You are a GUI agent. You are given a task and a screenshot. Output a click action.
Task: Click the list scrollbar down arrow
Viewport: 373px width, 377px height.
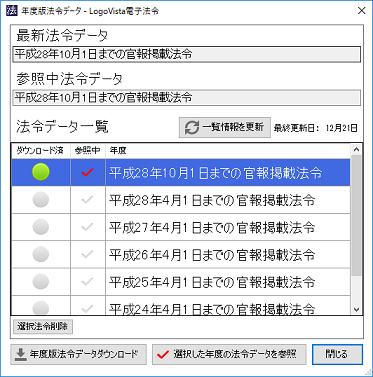click(356, 309)
